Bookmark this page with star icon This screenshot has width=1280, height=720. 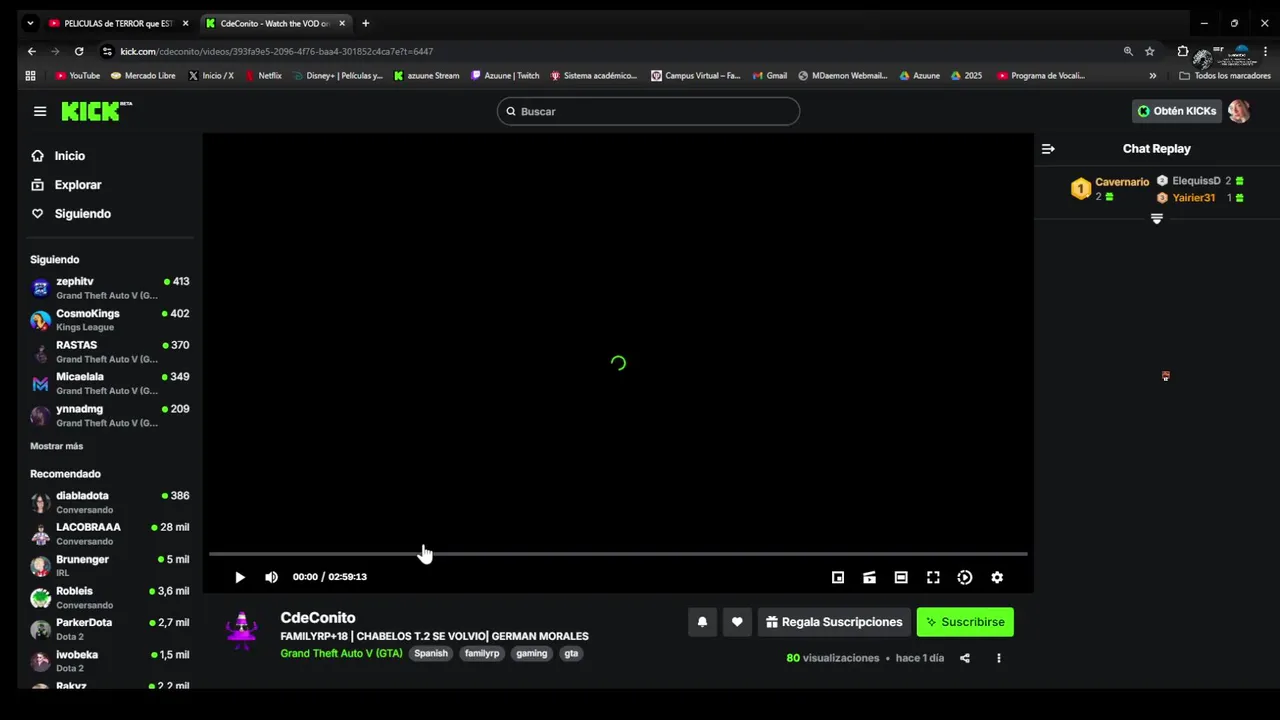tap(1150, 51)
